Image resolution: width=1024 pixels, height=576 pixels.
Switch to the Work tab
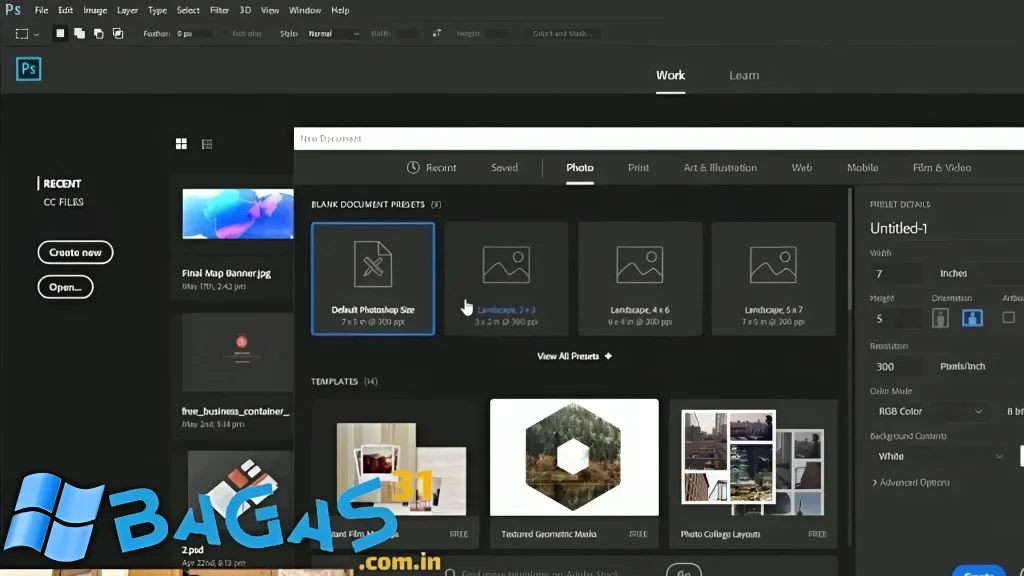coord(671,75)
